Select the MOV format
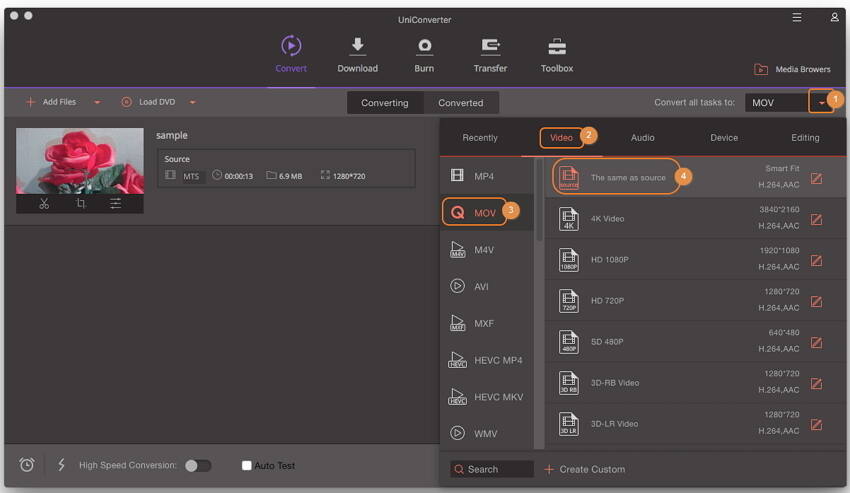The image size is (850, 493). [487, 213]
